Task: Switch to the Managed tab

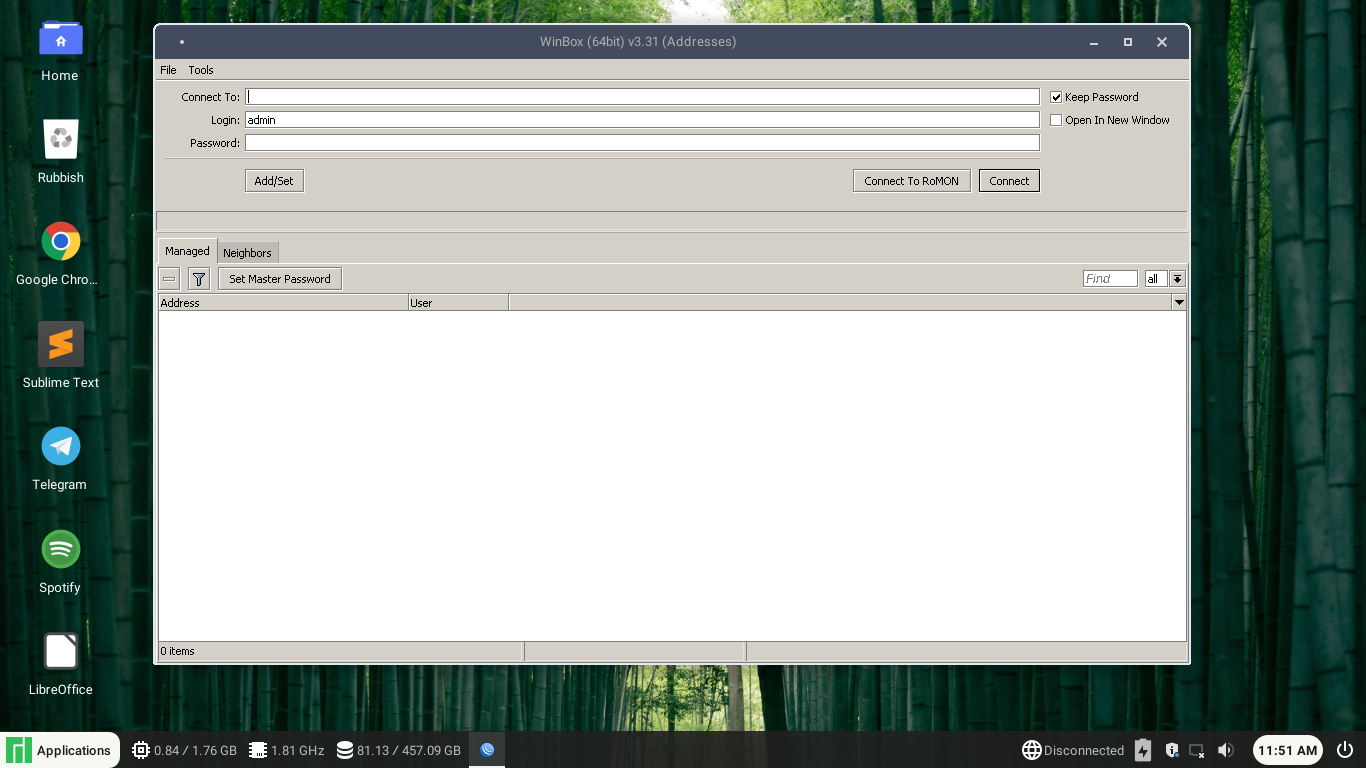Action: 187,251
